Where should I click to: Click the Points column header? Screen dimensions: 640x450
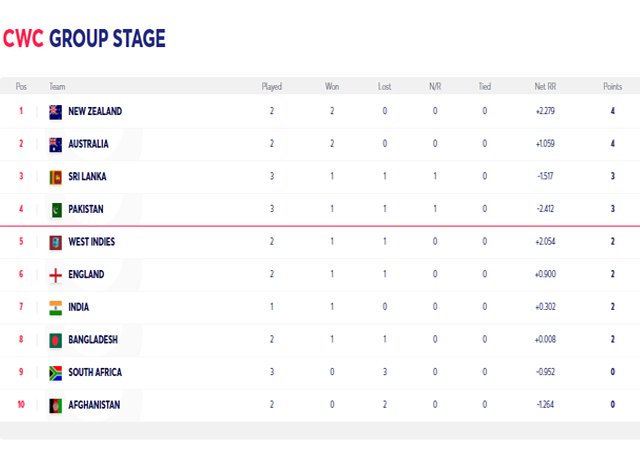click(x=613, y=87)
